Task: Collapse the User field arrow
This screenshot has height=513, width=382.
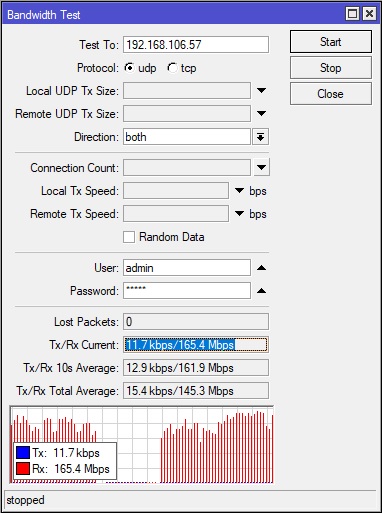Action: [x=262, y=268]
